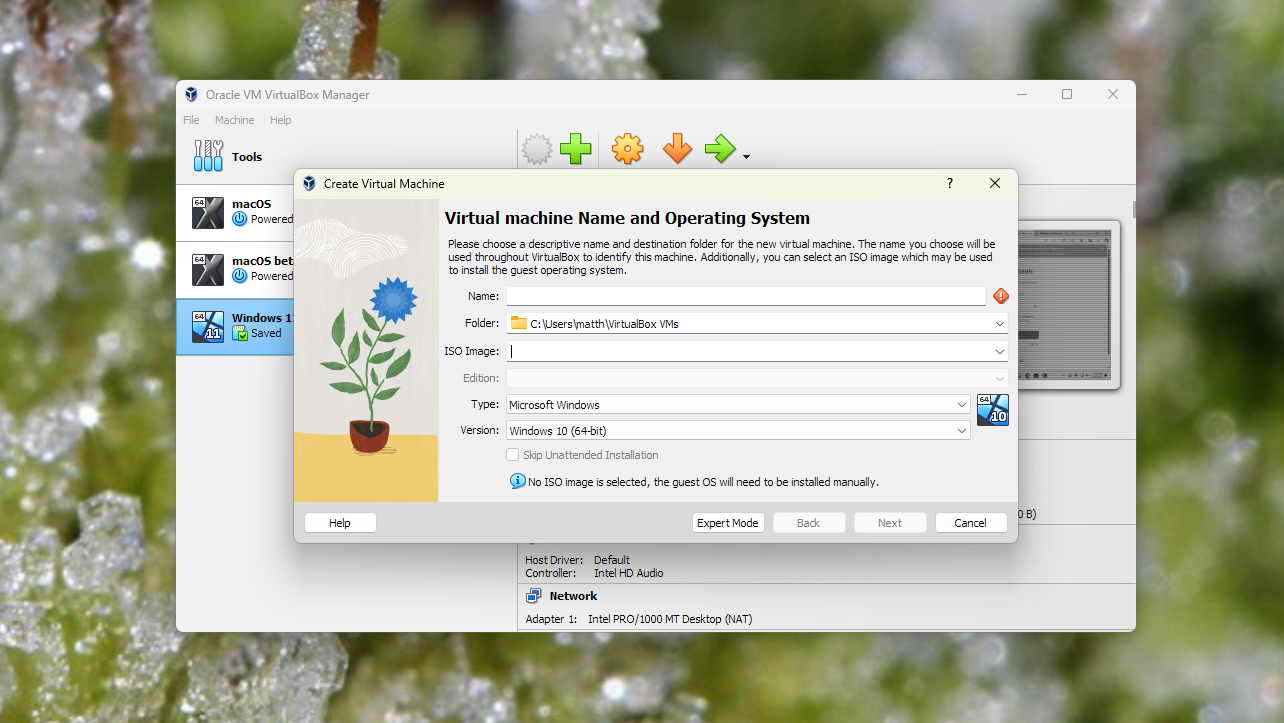Viewport: 1284px width, 723px height.
Task: Click the VirtualBox logo in Manager titlebar
Action: tap(191, 95)
